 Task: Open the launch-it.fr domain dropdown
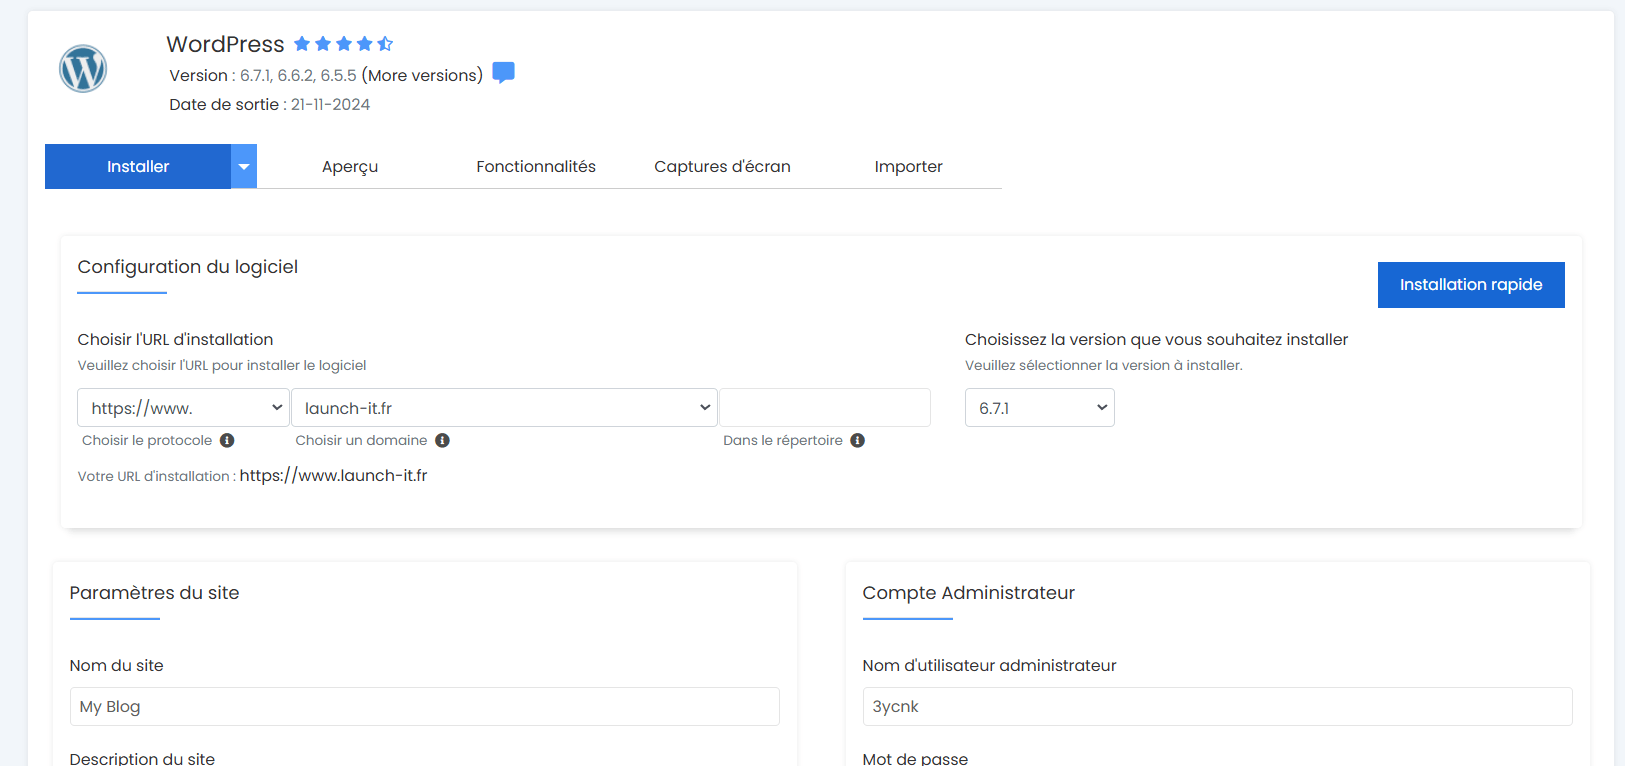point(504,408)
